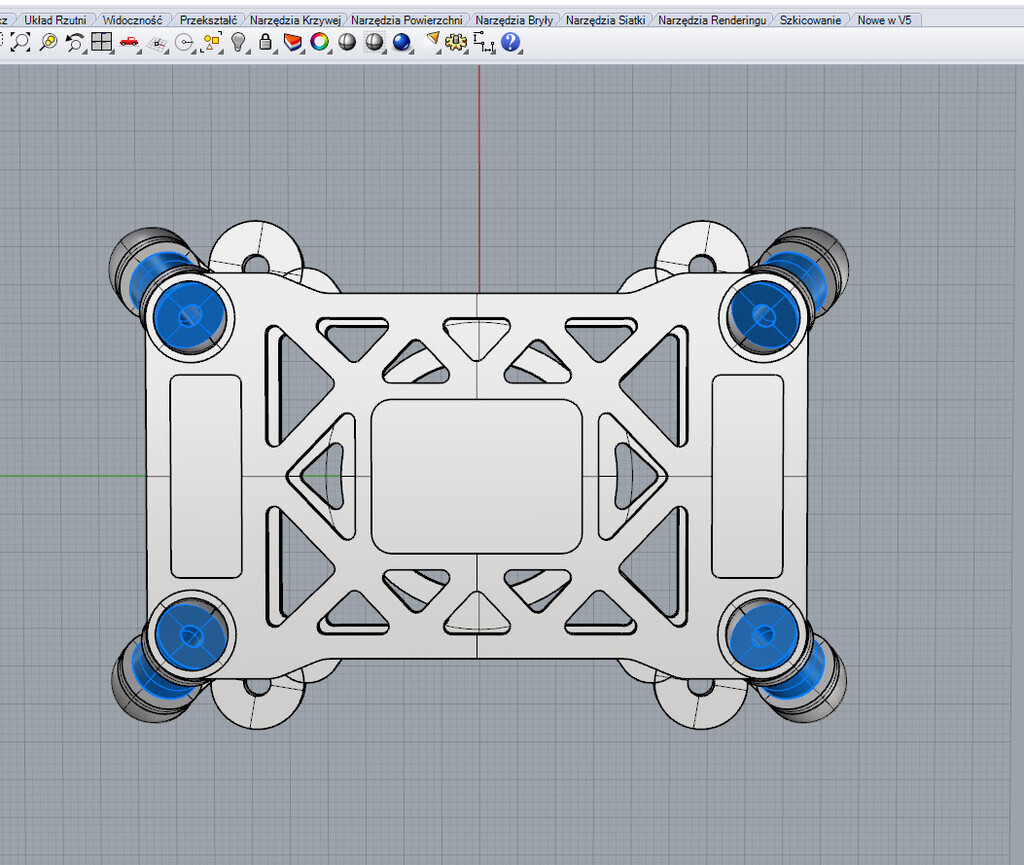Select the Szkicowanie tab
The image size is (1024, 865).
coord(810,20)
